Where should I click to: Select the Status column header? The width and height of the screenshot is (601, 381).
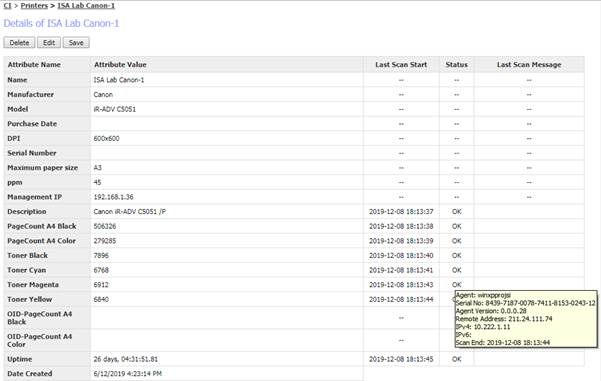tap(456, 65)
